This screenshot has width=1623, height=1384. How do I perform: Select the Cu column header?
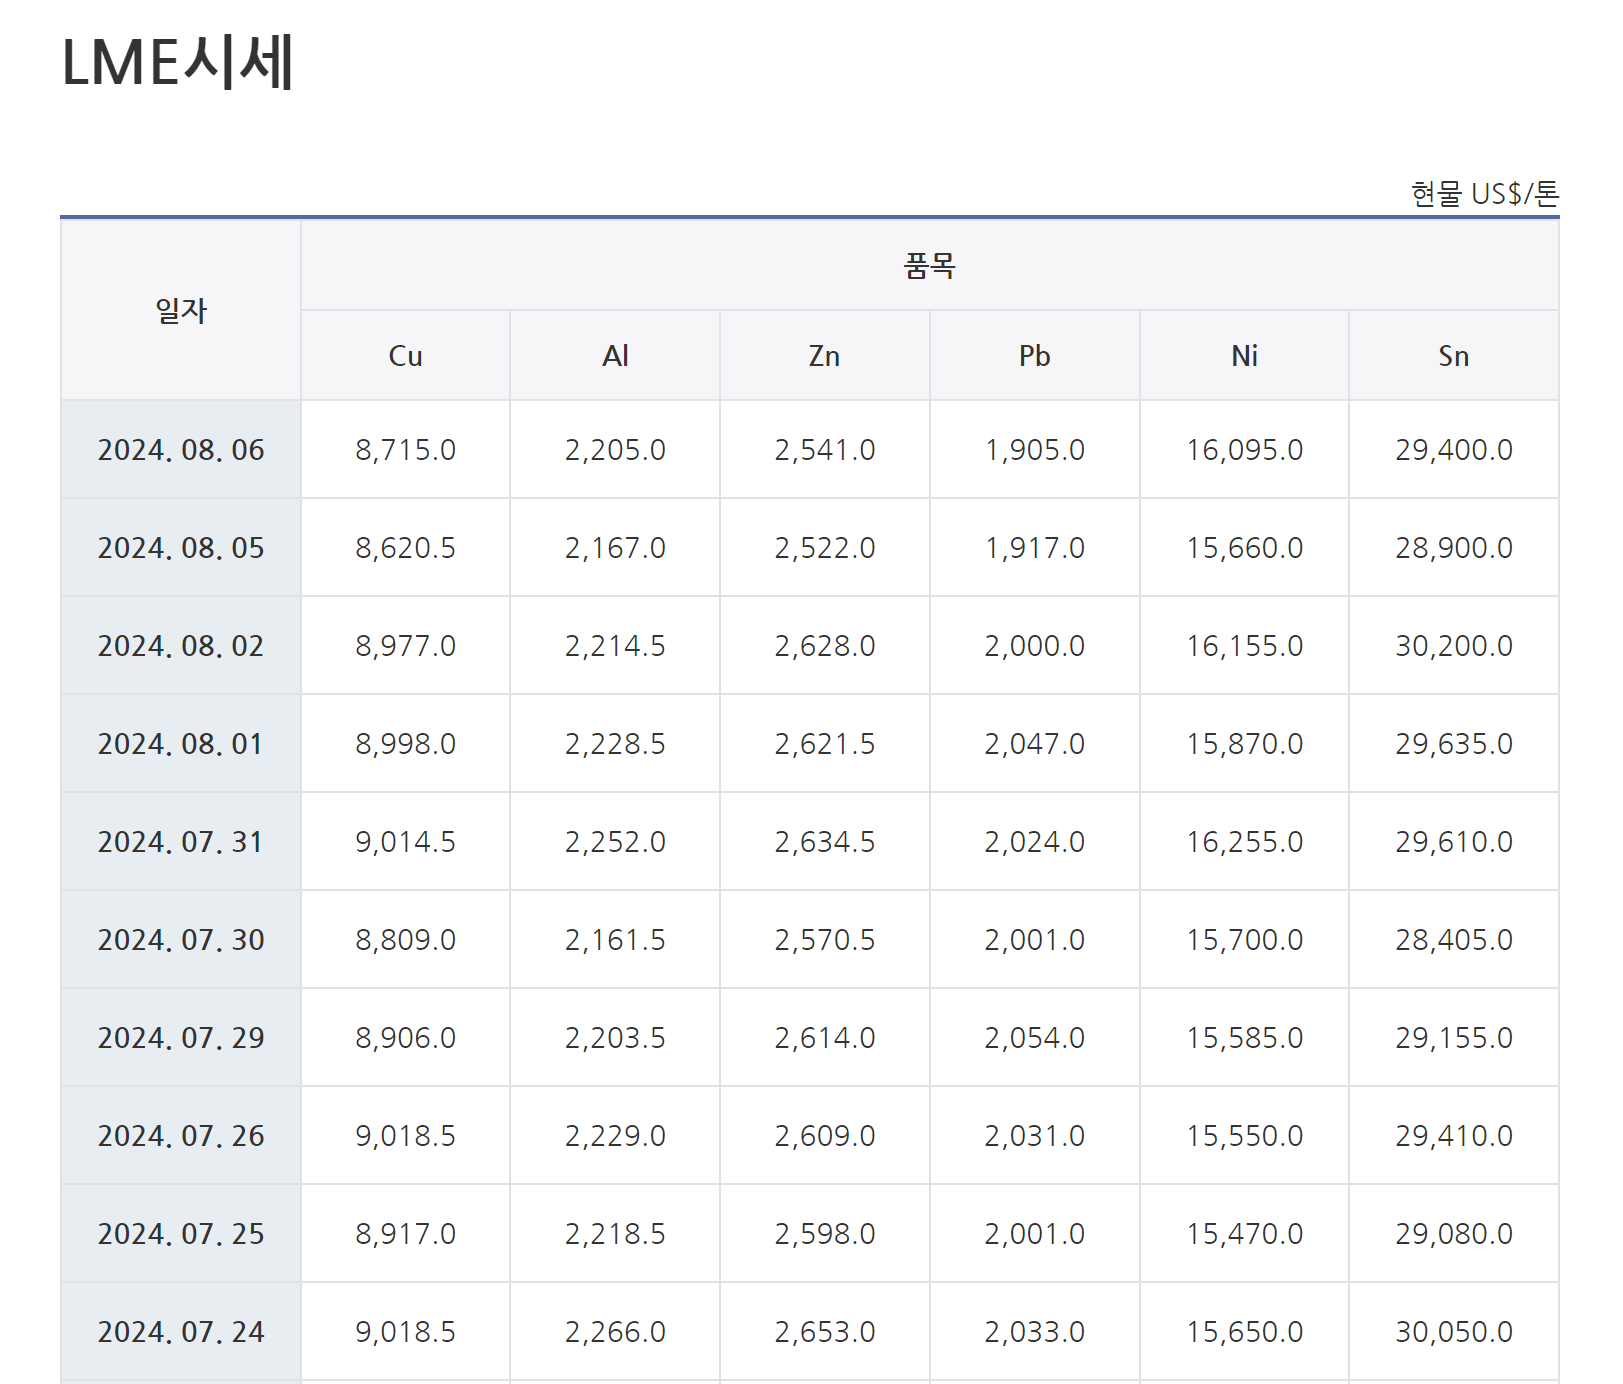pos(405,356)
